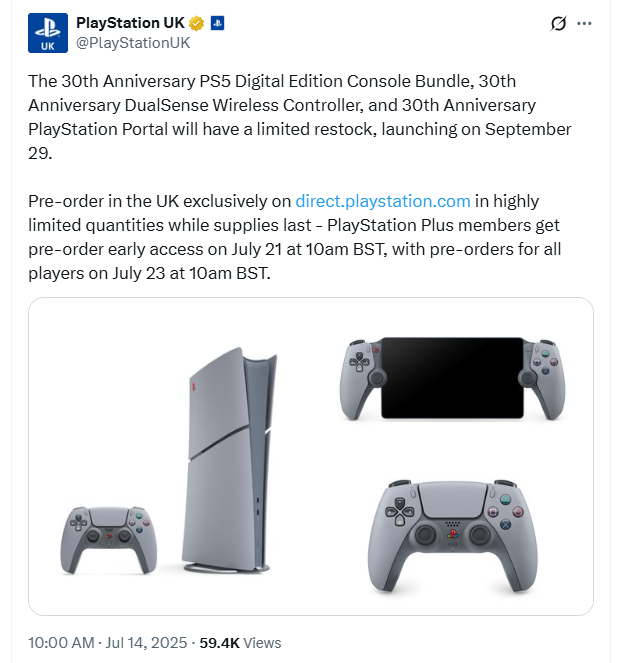Open the Grok explain-post icon
Image resolution: width=626 pixels, height=663 pixels.
pos(558,23)
